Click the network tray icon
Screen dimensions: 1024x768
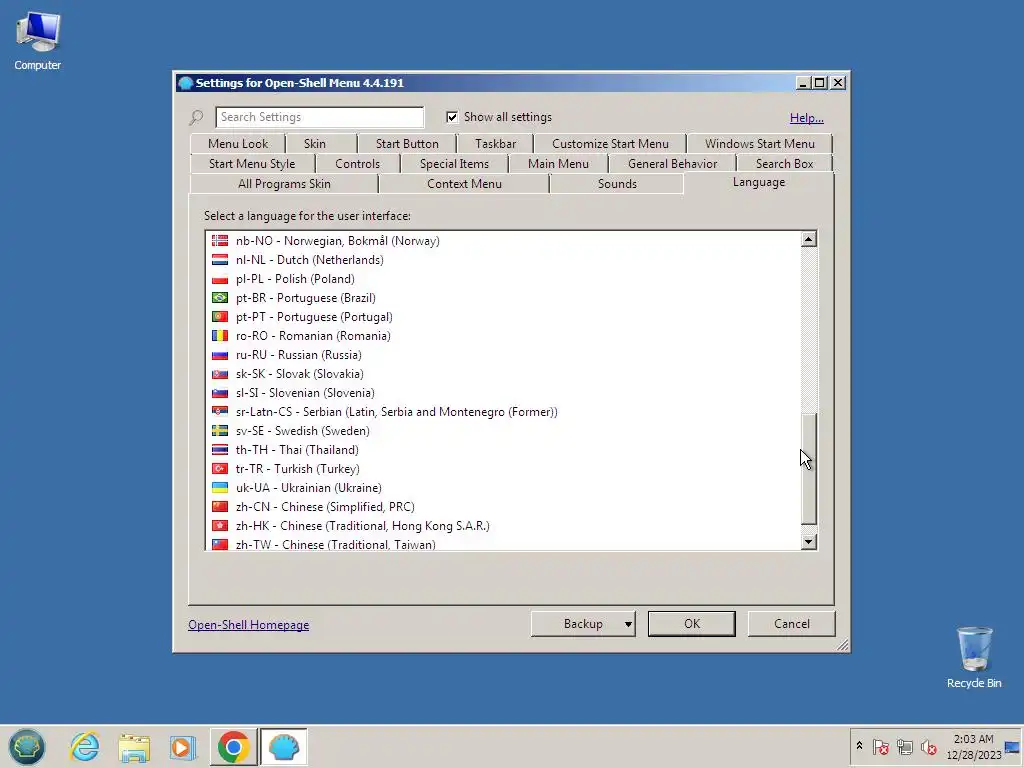[x=904, y=746]
